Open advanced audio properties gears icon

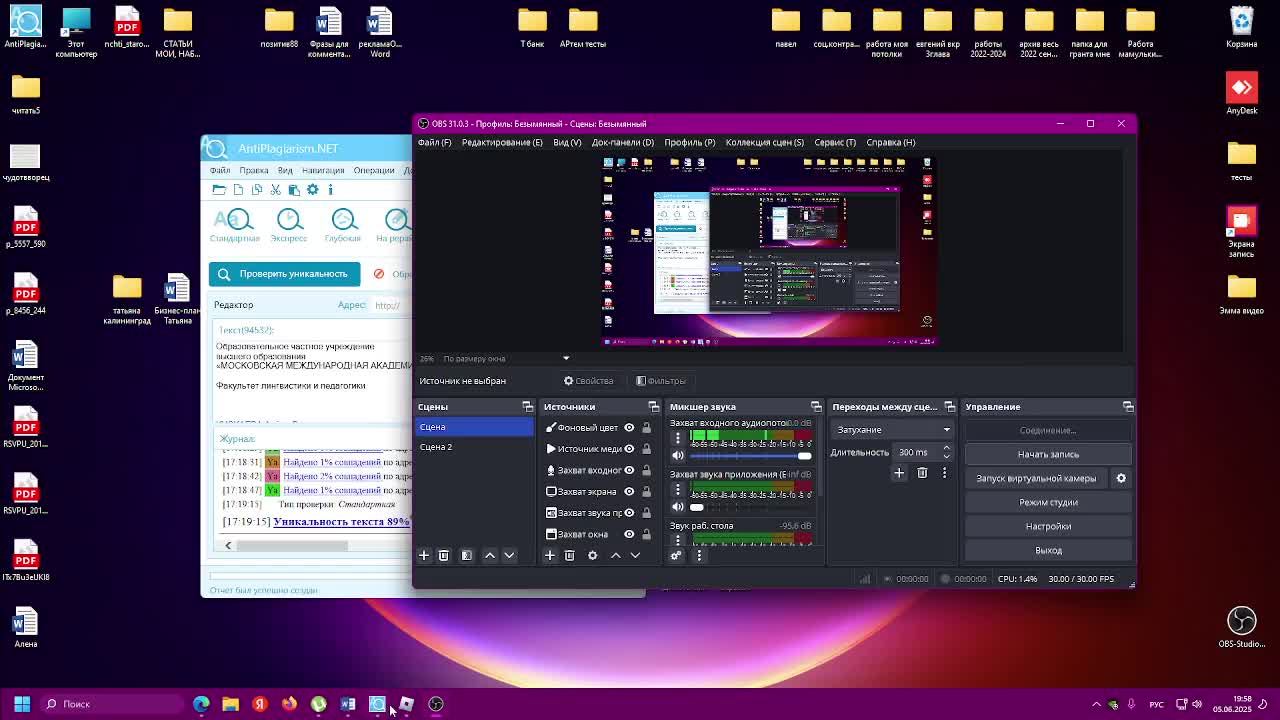[x=676, y=555]
